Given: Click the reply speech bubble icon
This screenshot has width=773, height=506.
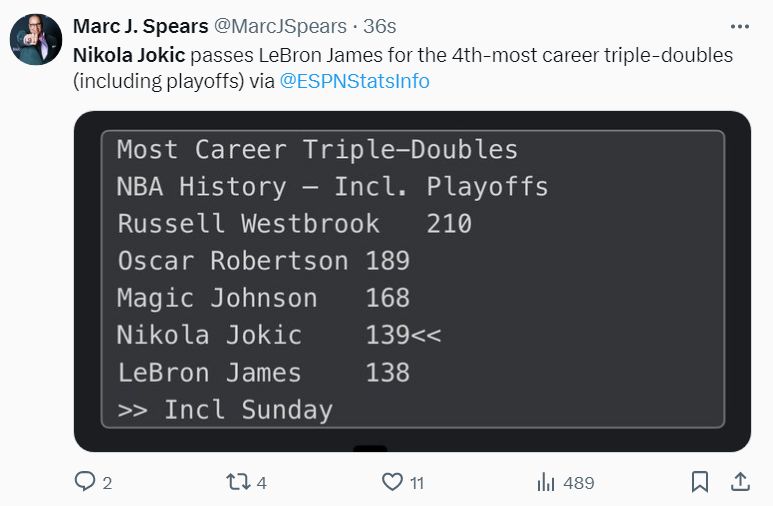Looking at the screenshot, I should 86,482.
